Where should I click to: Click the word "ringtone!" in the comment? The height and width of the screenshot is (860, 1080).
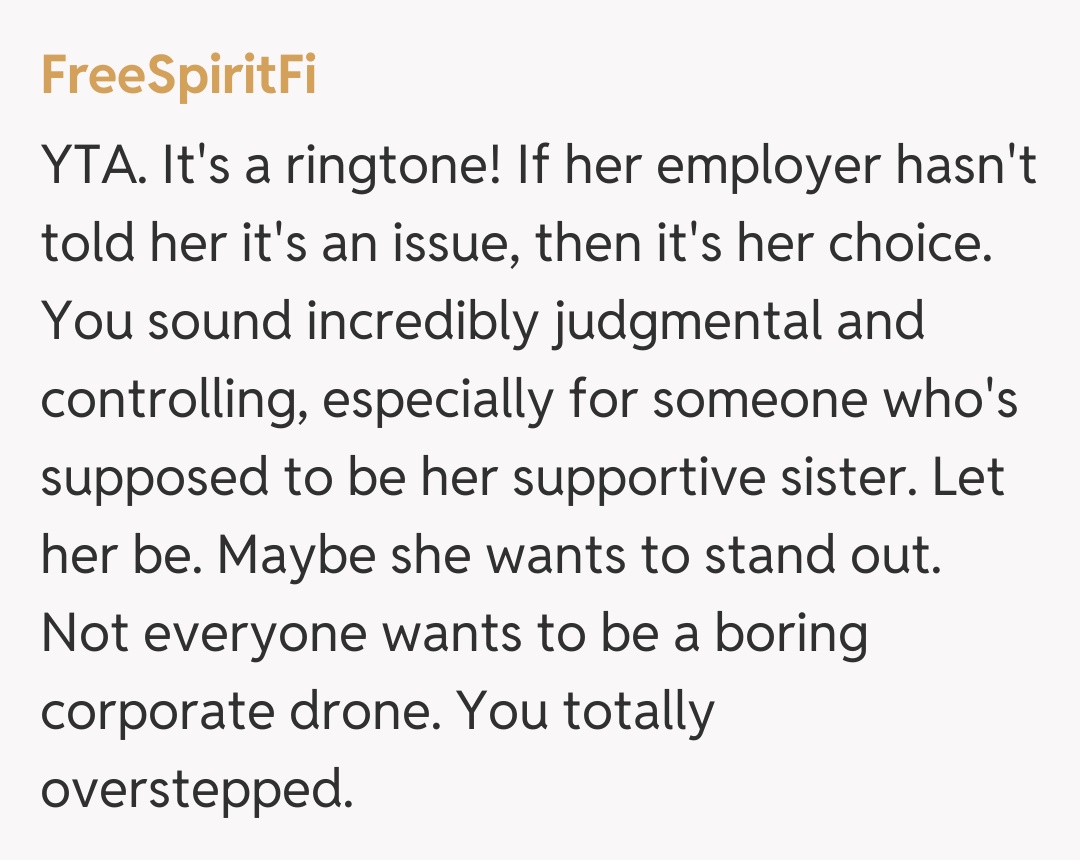(x=392, y=166)
